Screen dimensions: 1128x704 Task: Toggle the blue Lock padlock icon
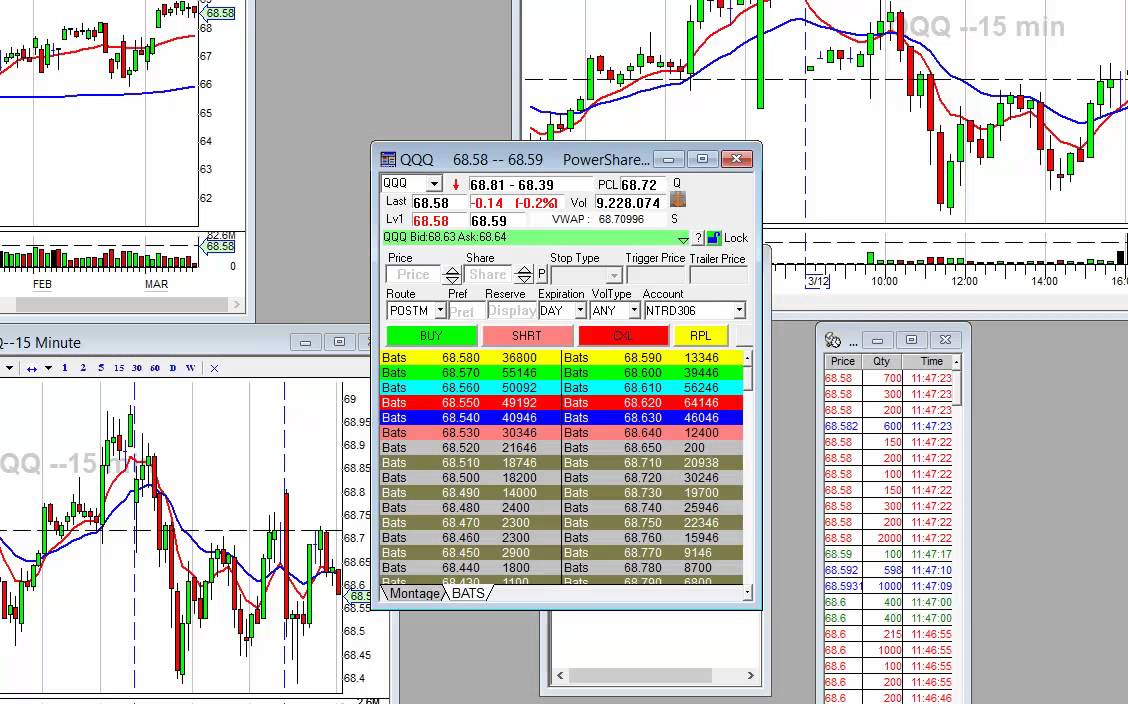(713, 238)
